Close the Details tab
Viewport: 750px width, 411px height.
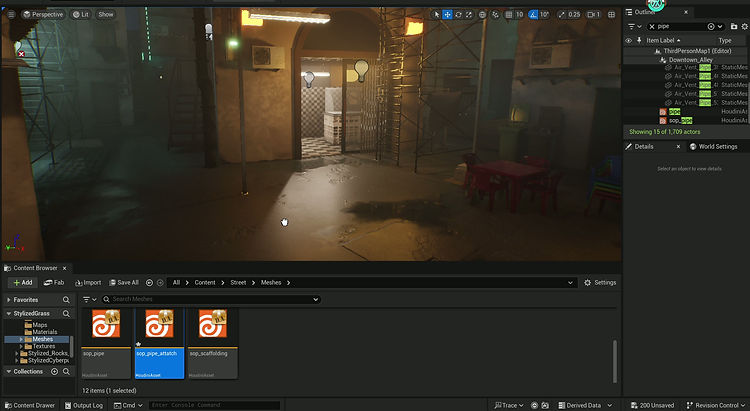678,146
